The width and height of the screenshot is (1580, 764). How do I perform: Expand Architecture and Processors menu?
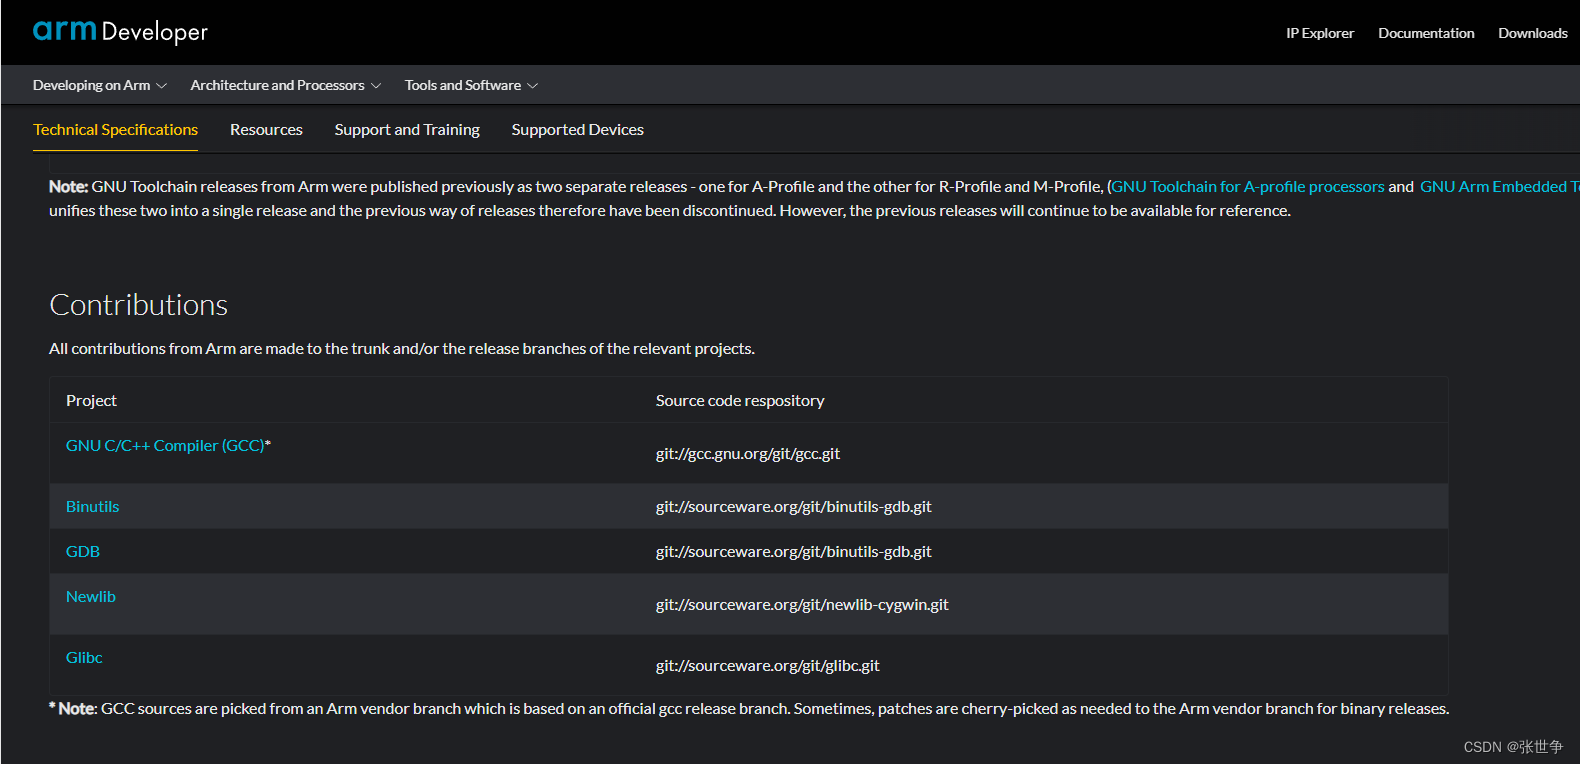pyautogui.click(x=286, y=85)
